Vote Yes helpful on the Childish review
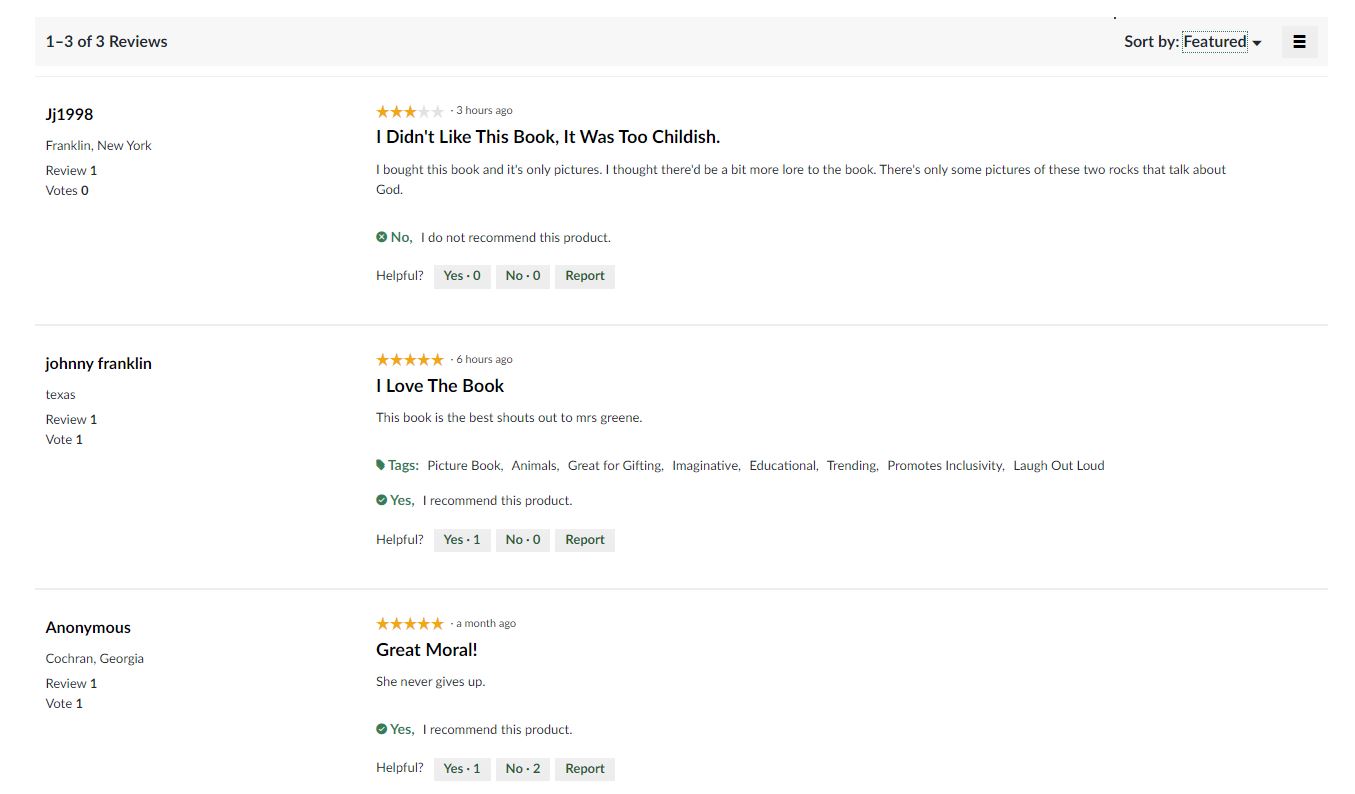This screenshot has height=794, width=1355. point(462,276)
